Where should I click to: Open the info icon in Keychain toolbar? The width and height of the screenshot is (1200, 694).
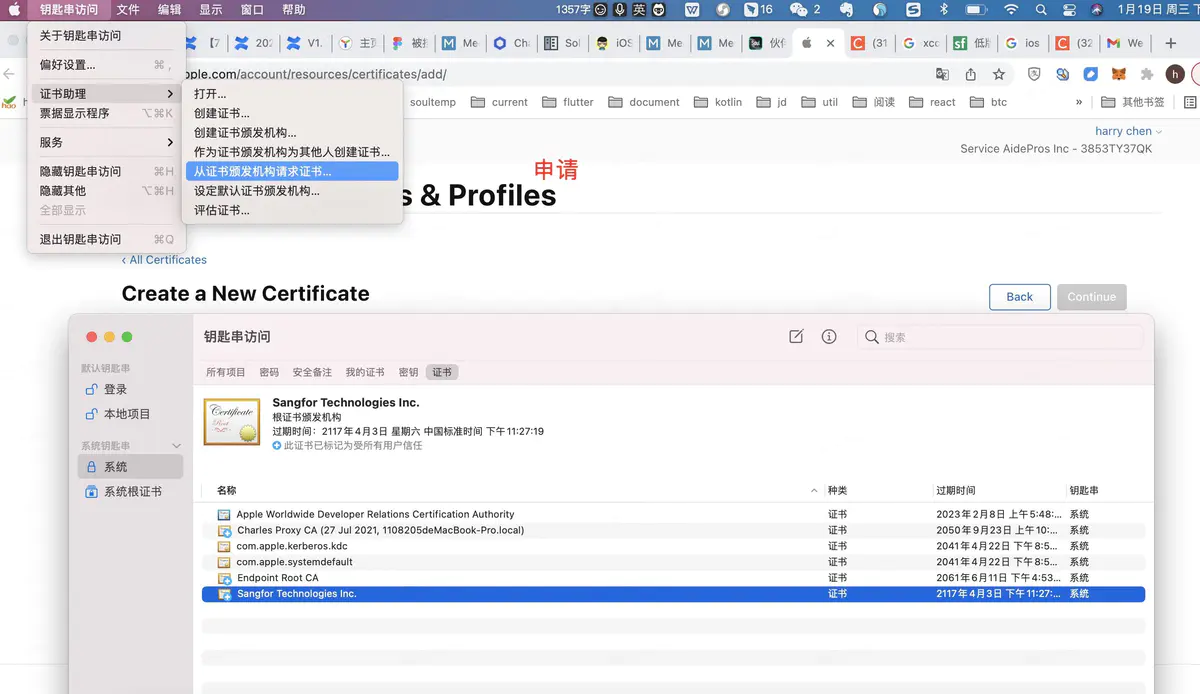(x=829, y=337)
